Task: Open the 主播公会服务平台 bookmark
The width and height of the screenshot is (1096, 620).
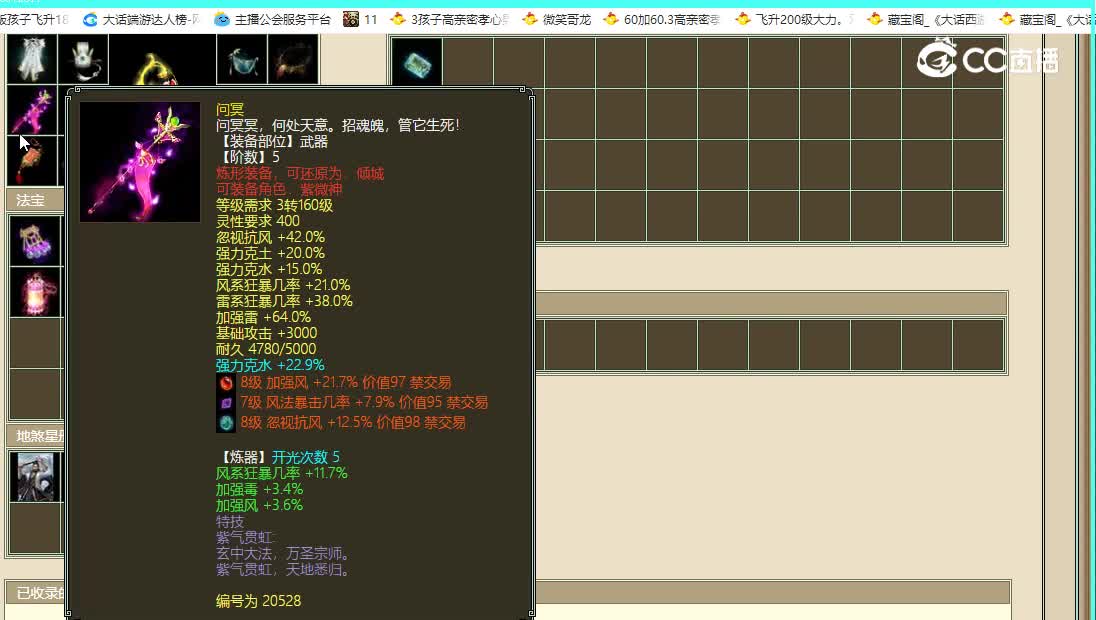Action: [x=273, y=20]
